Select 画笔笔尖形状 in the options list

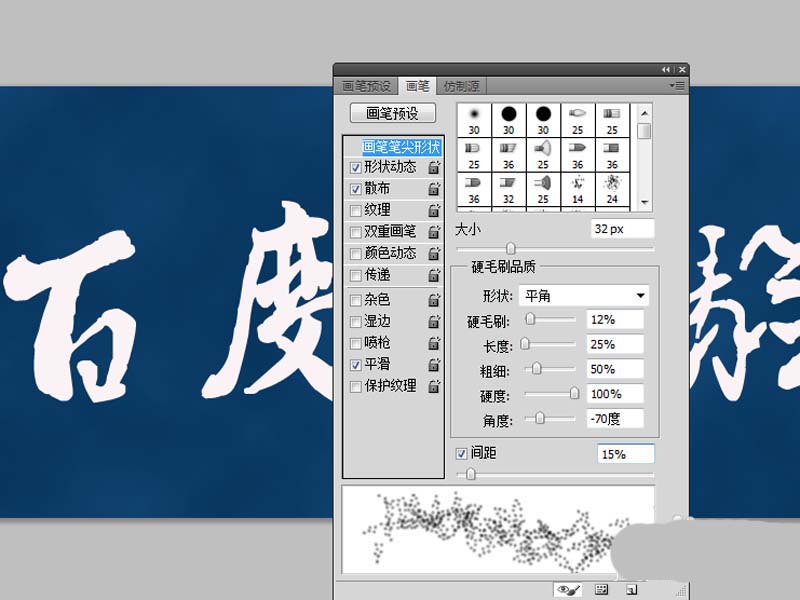(401, 147)
